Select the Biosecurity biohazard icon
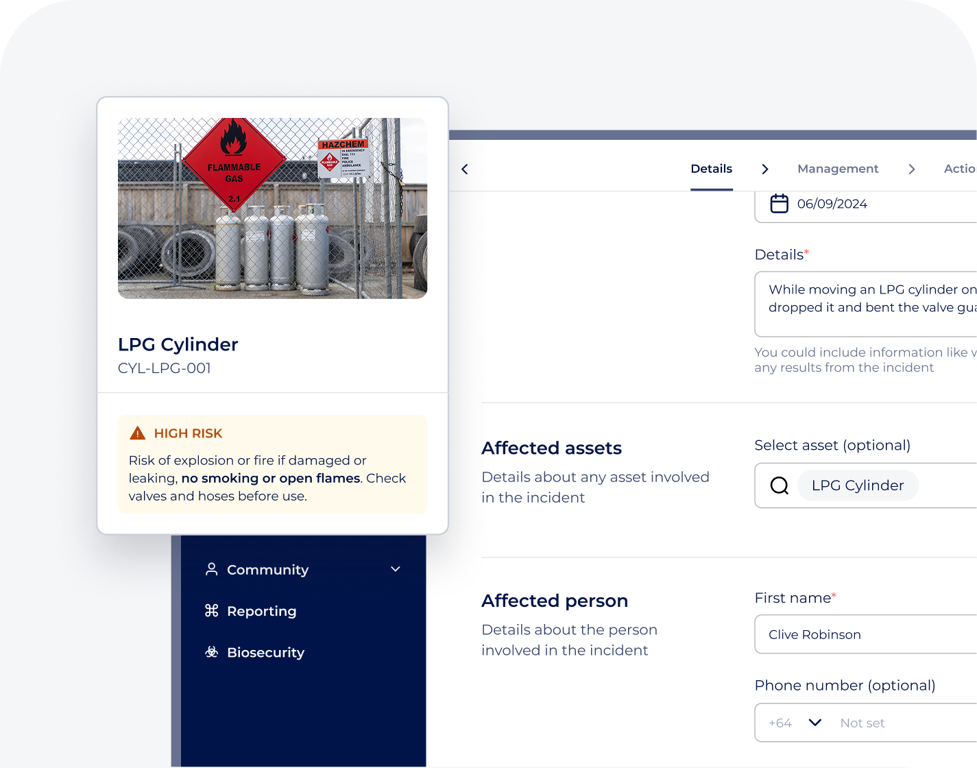This screenshot has width=977, height=768. pyautogui.click(x=210, y=652)
